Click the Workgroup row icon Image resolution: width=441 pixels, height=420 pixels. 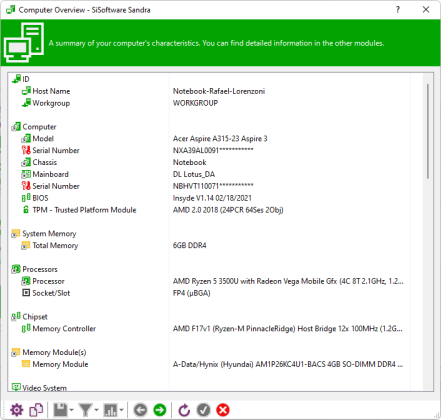click(26, 103)
